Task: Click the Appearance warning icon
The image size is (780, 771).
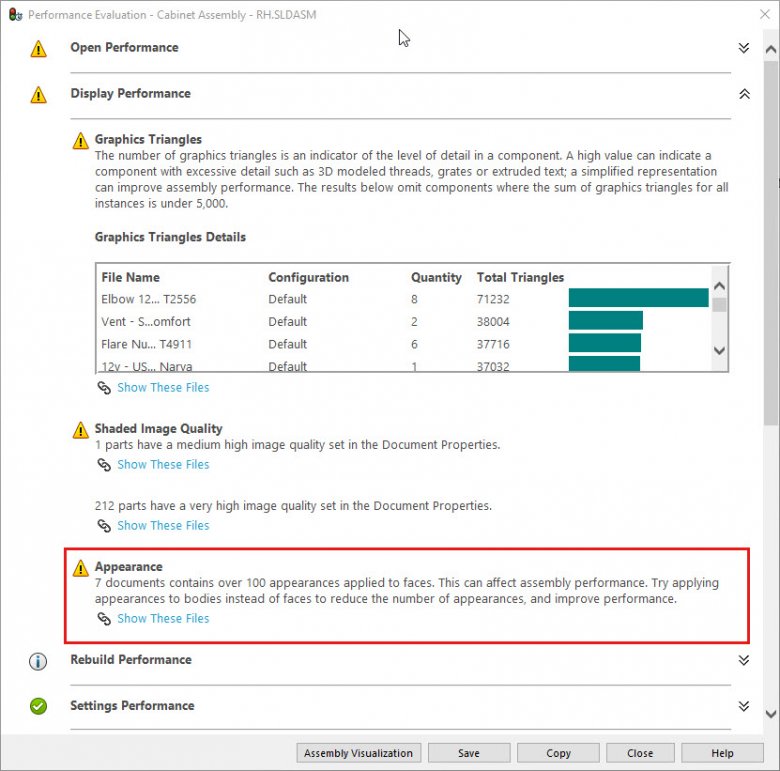Action: coord(81,568)
